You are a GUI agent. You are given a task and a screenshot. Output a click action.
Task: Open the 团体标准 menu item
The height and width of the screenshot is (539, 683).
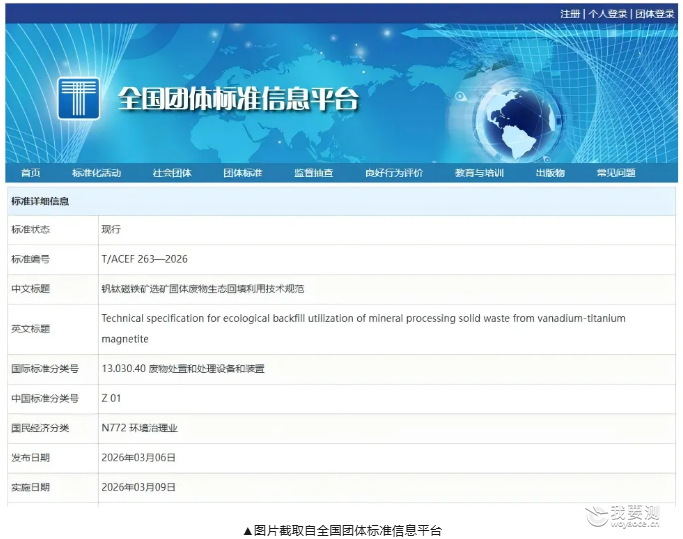click(x=243, y=173)
